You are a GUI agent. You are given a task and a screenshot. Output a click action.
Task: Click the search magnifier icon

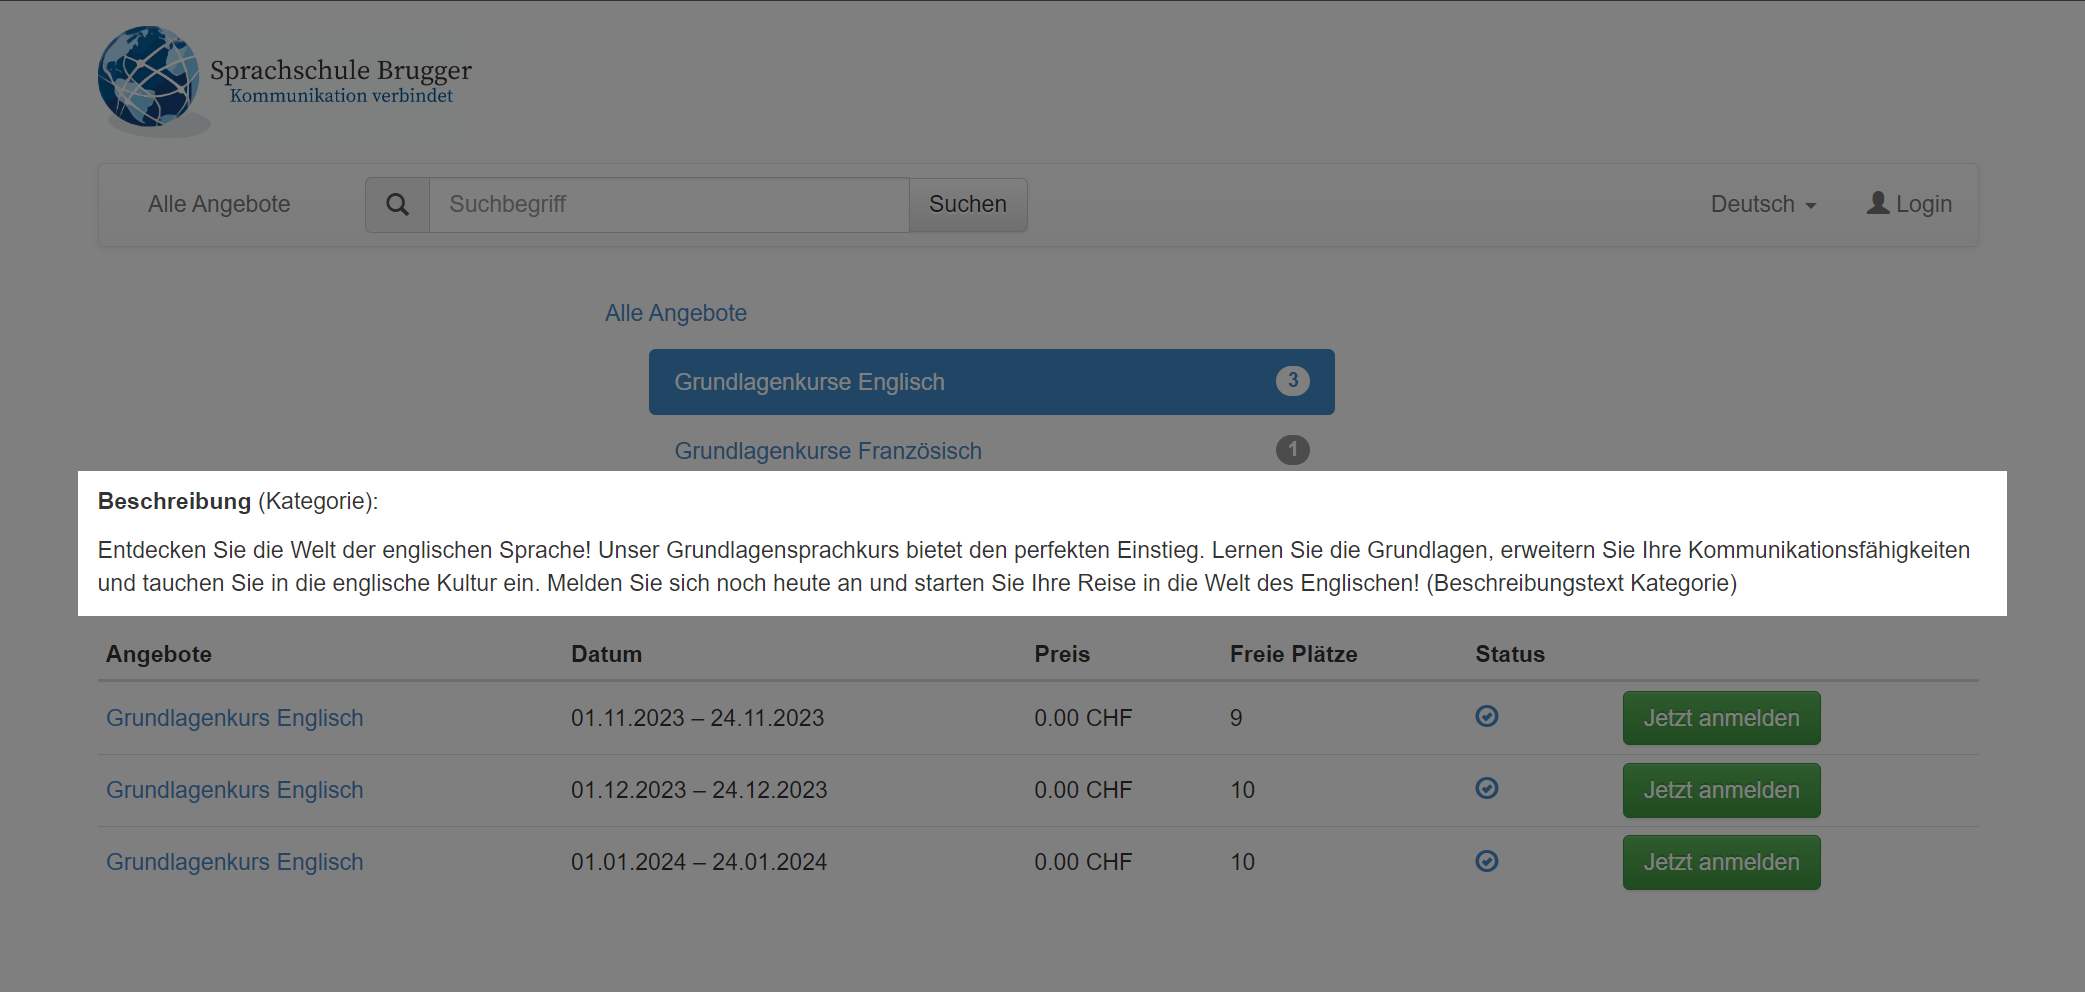click(397, 204)
